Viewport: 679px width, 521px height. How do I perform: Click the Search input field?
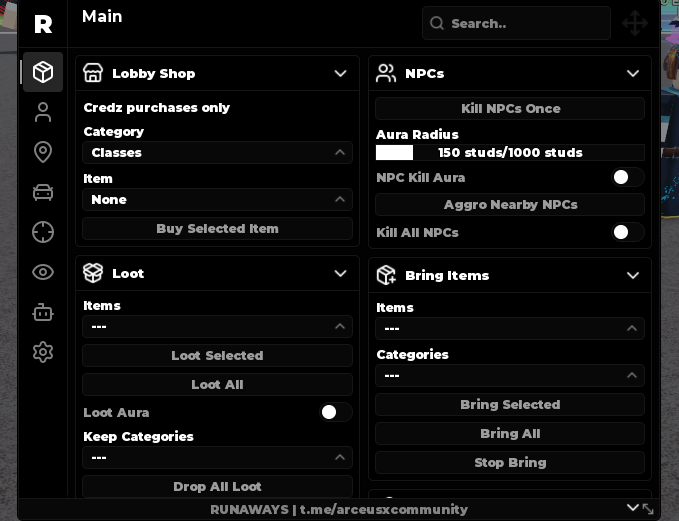(517, 23)
